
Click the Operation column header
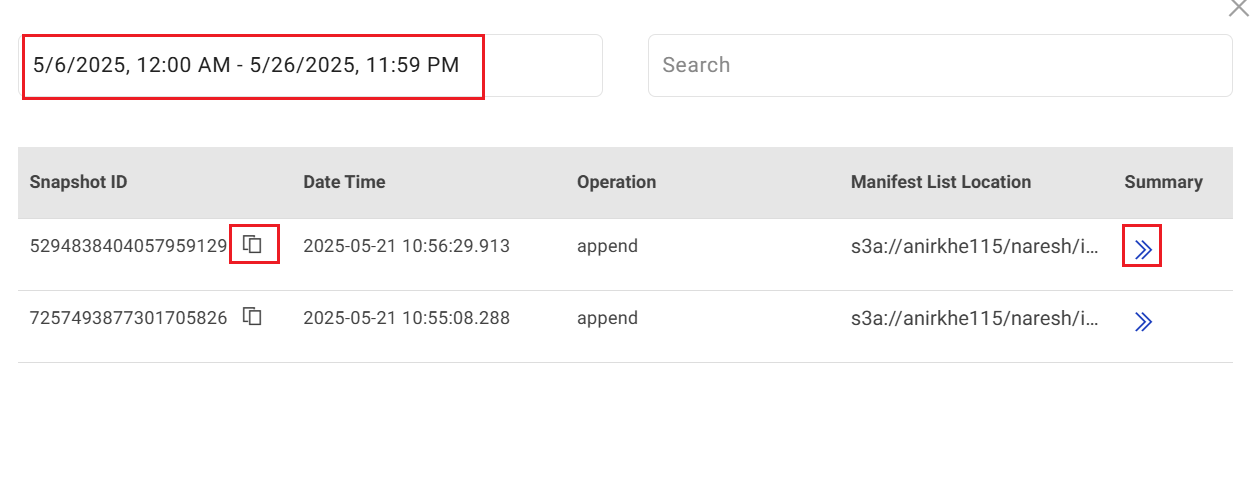point(616,182)
